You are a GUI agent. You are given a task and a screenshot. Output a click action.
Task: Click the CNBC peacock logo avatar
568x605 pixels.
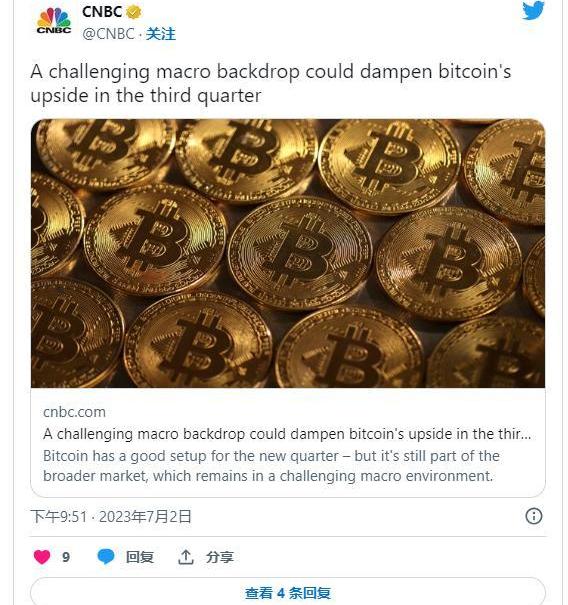(54, 21)
